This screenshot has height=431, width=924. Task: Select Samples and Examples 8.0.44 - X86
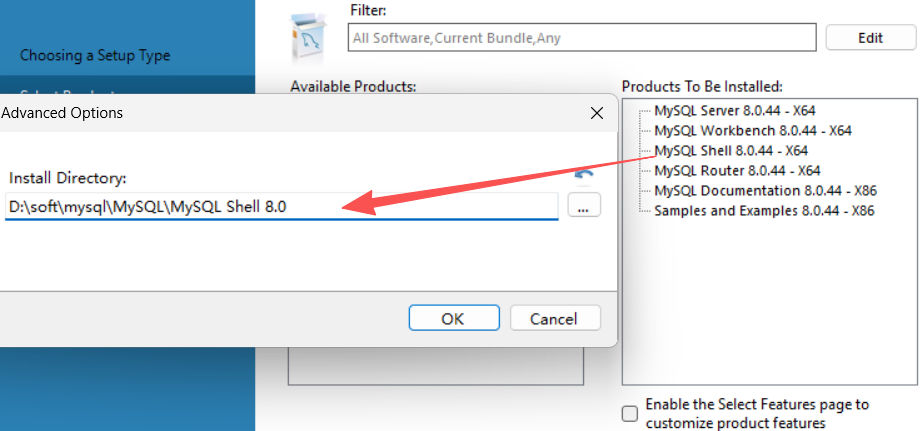click(764, 210)
